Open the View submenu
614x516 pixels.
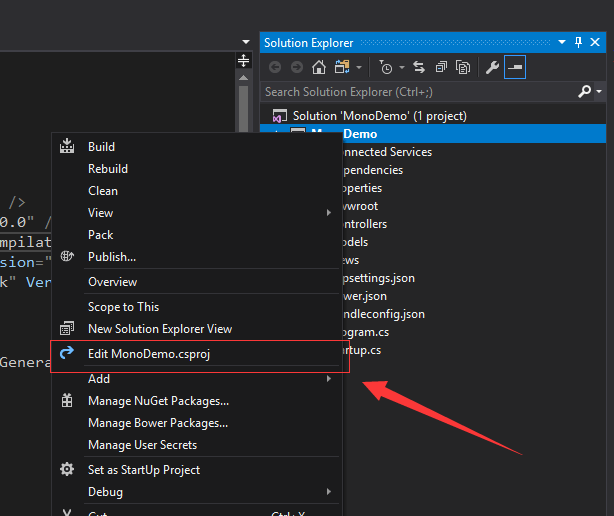(196, 213)
